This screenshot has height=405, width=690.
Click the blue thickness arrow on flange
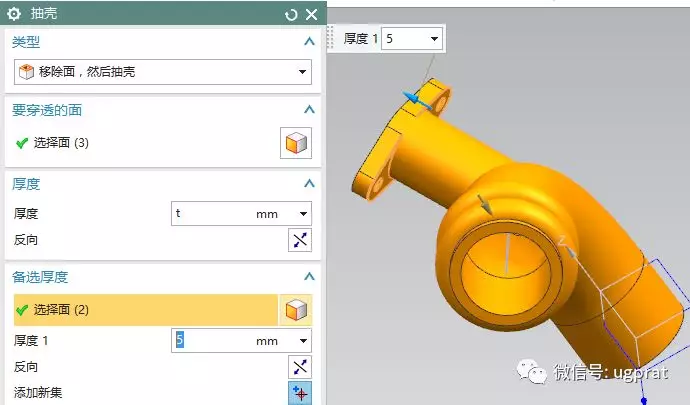click(x=416, y=100)
